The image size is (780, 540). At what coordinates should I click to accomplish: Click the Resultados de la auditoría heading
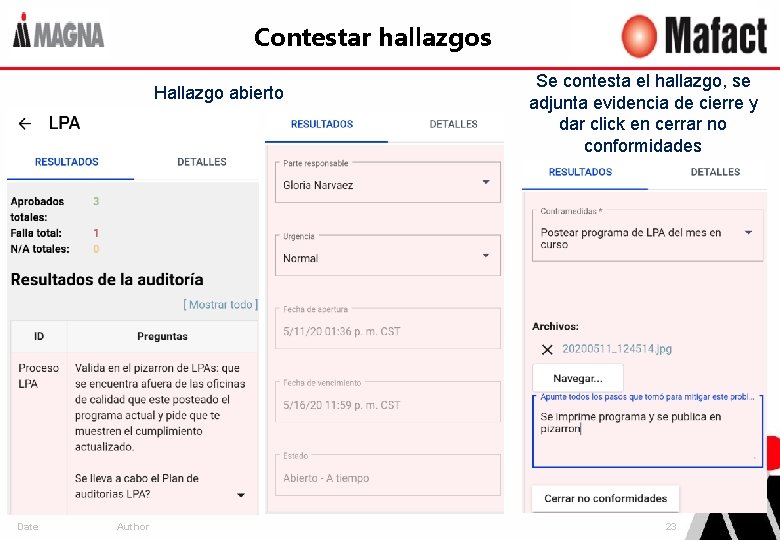coord(107,279)
